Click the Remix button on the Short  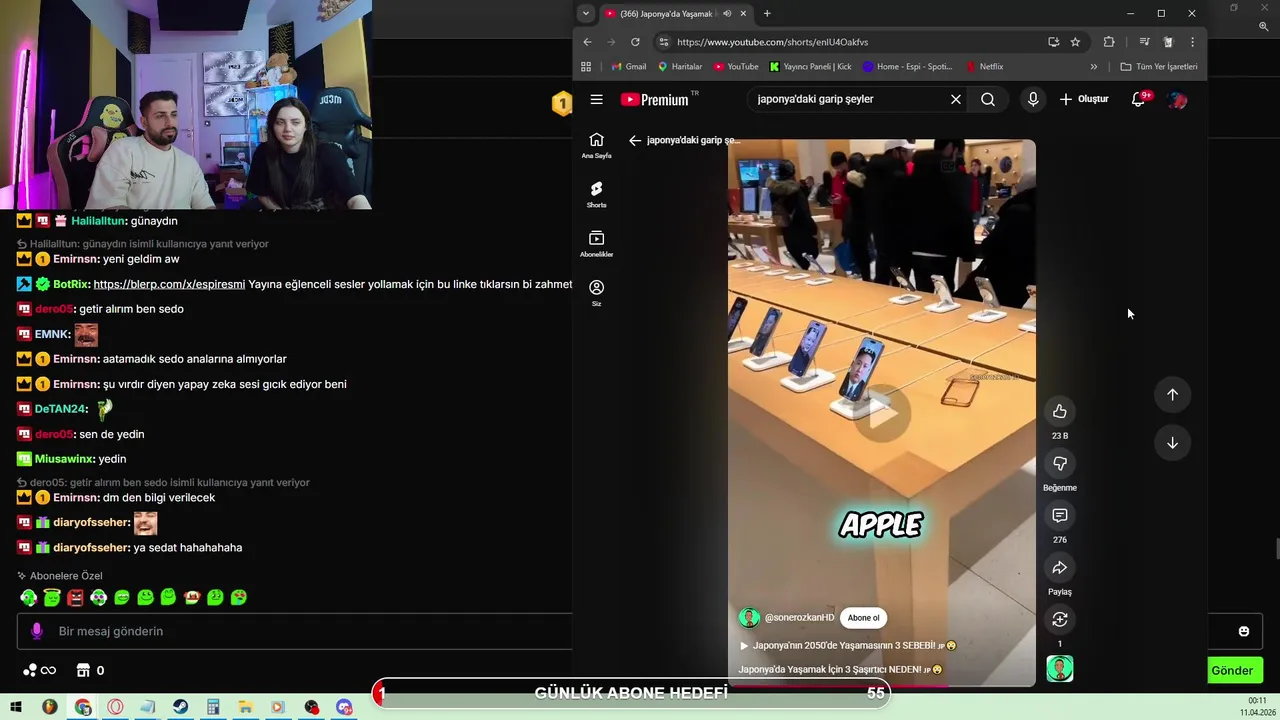click(x=1060, y=619)
